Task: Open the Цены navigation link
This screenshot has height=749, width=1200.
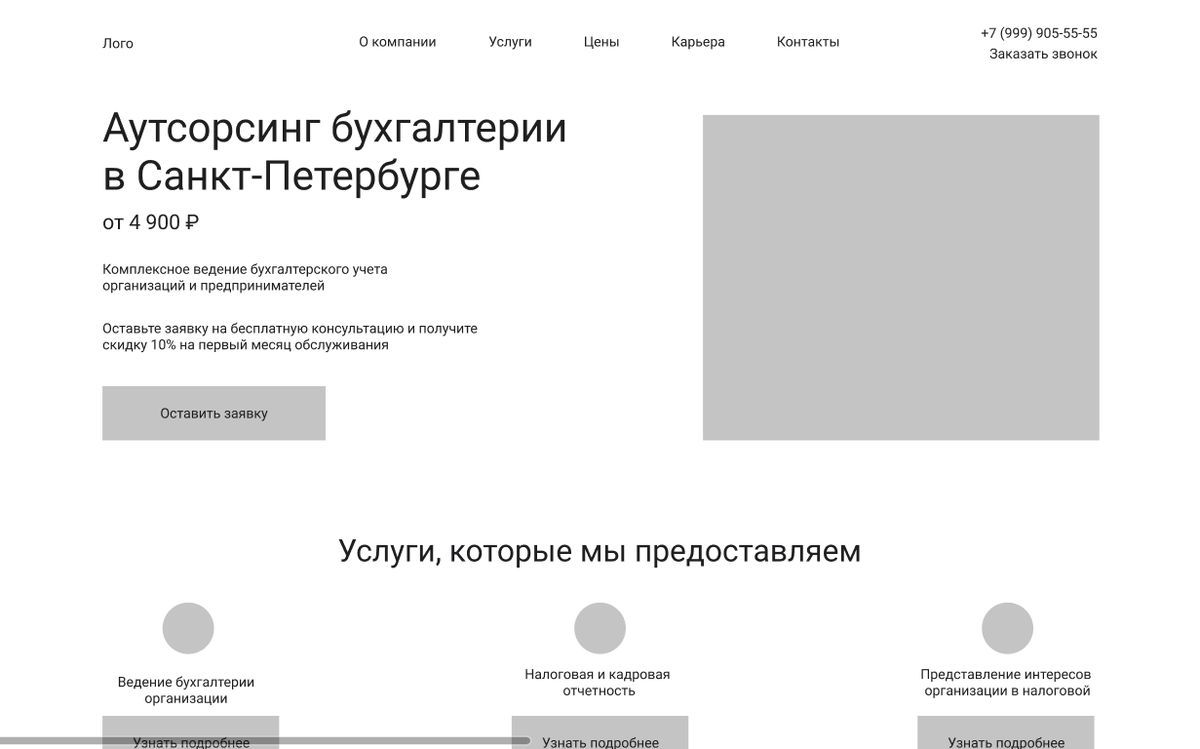Action: tap(601, 42)
